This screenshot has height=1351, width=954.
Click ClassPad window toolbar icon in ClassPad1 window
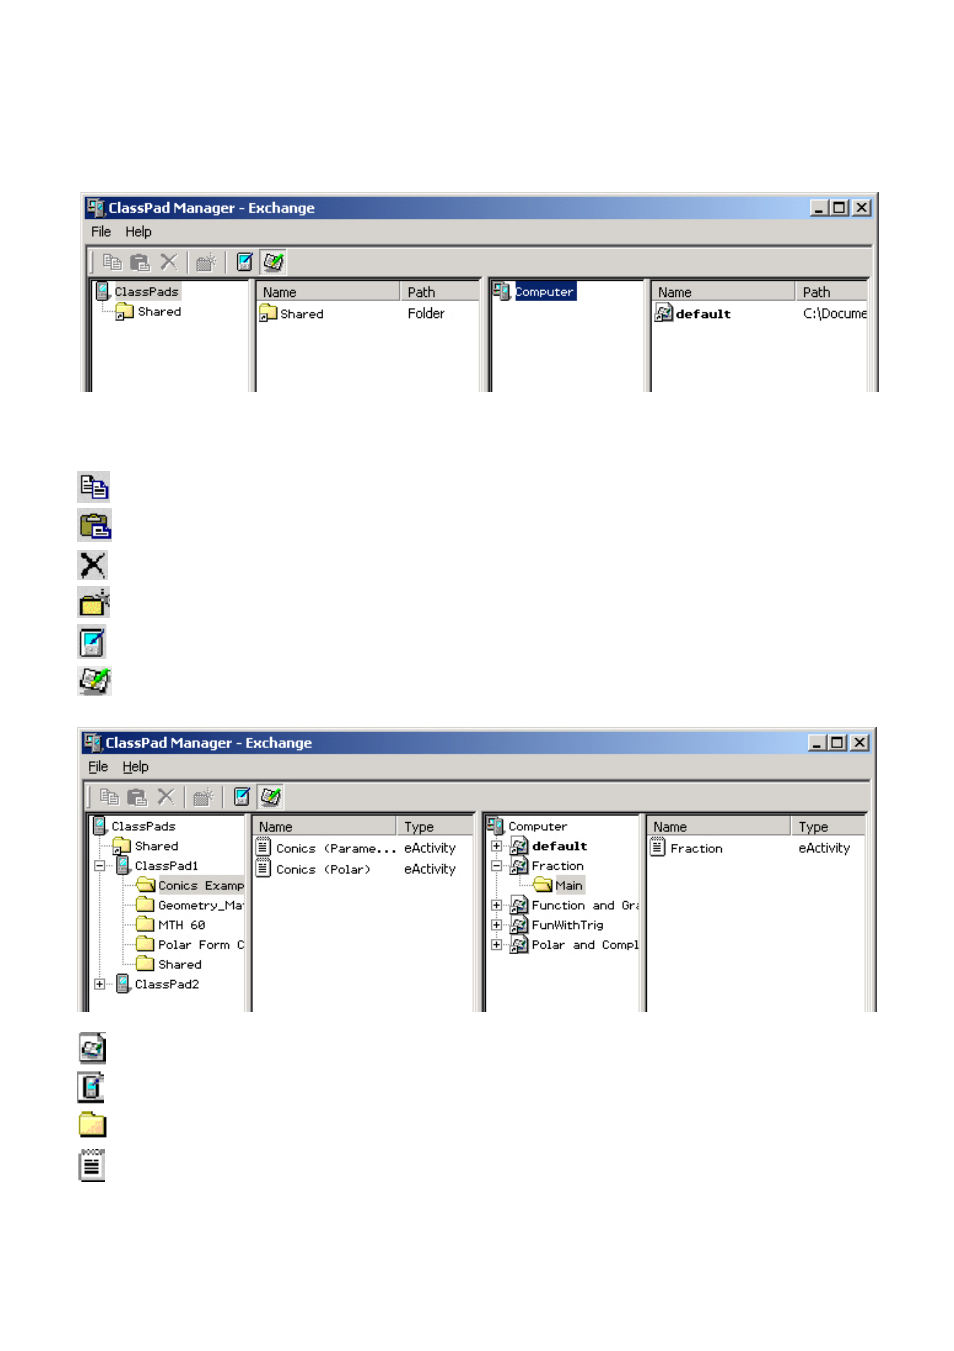pos(241,797)
